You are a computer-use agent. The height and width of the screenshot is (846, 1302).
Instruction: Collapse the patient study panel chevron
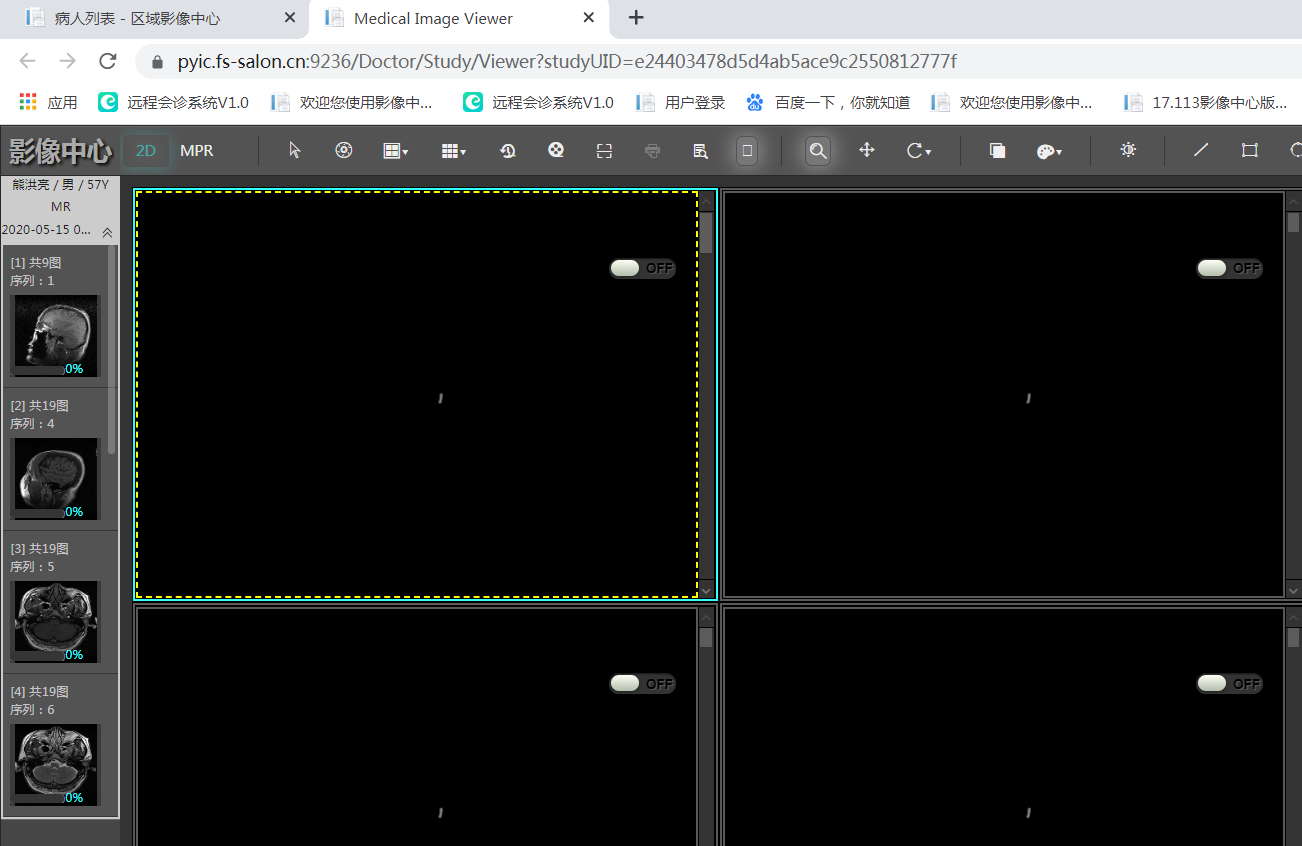click(x=107, y=232)
